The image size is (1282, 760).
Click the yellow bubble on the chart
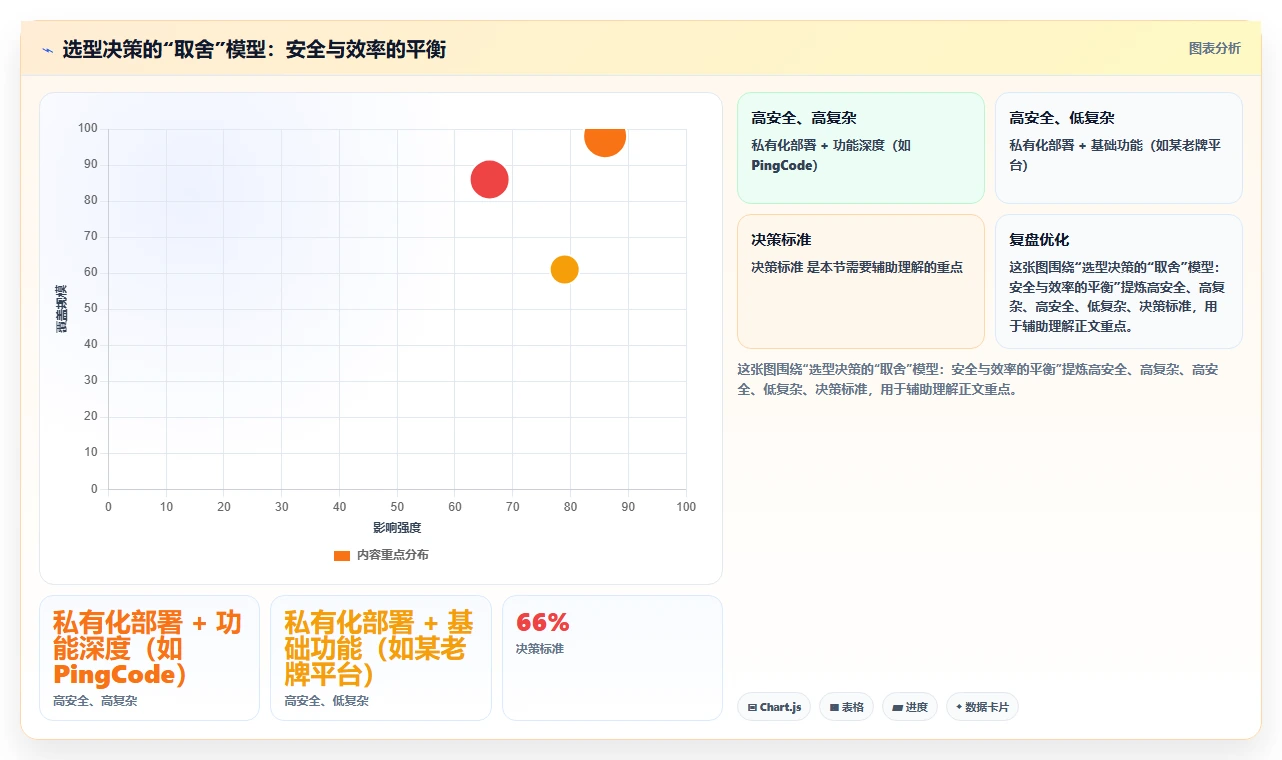tap(564, 270)
